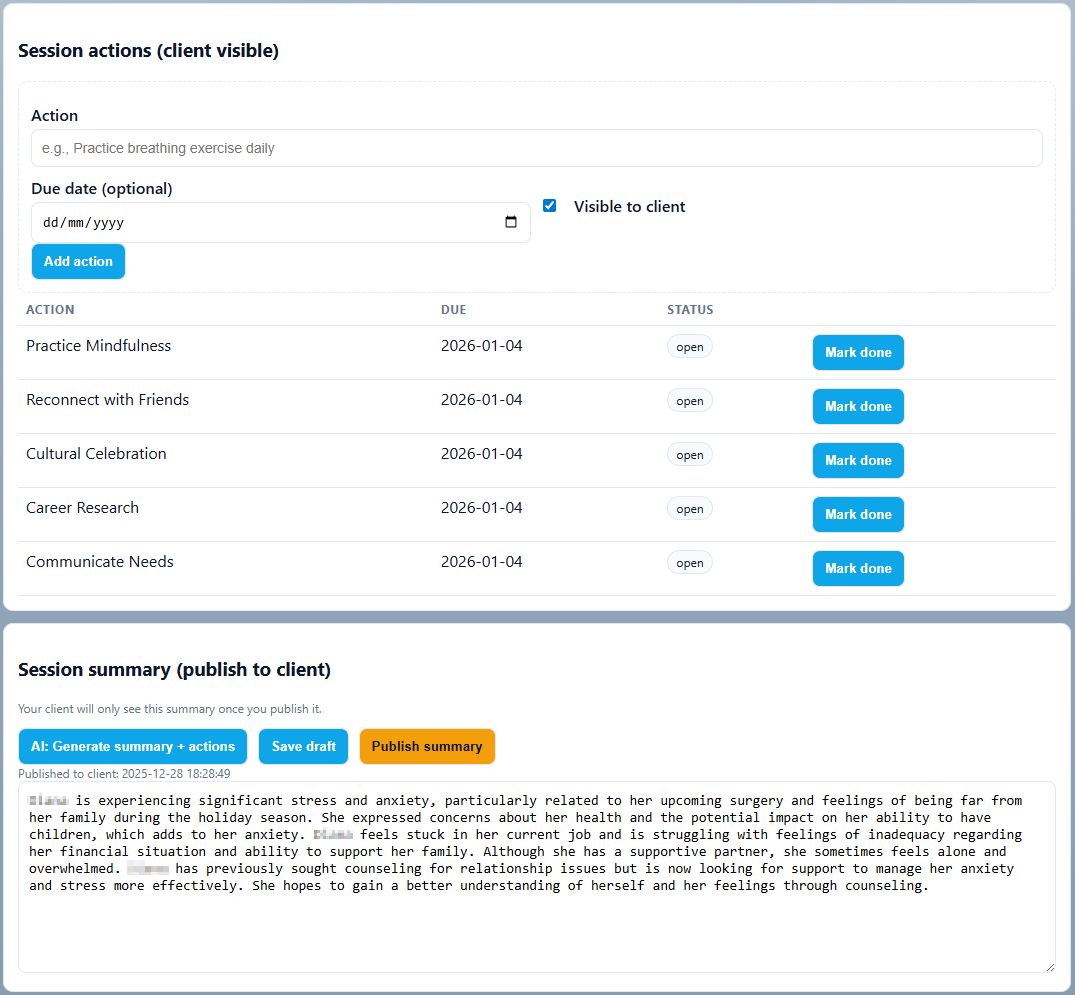Grab the summary textarea resize handle
Image resolution: width=1075 pixels, height=995 pixels.
tap(1048, 966)
